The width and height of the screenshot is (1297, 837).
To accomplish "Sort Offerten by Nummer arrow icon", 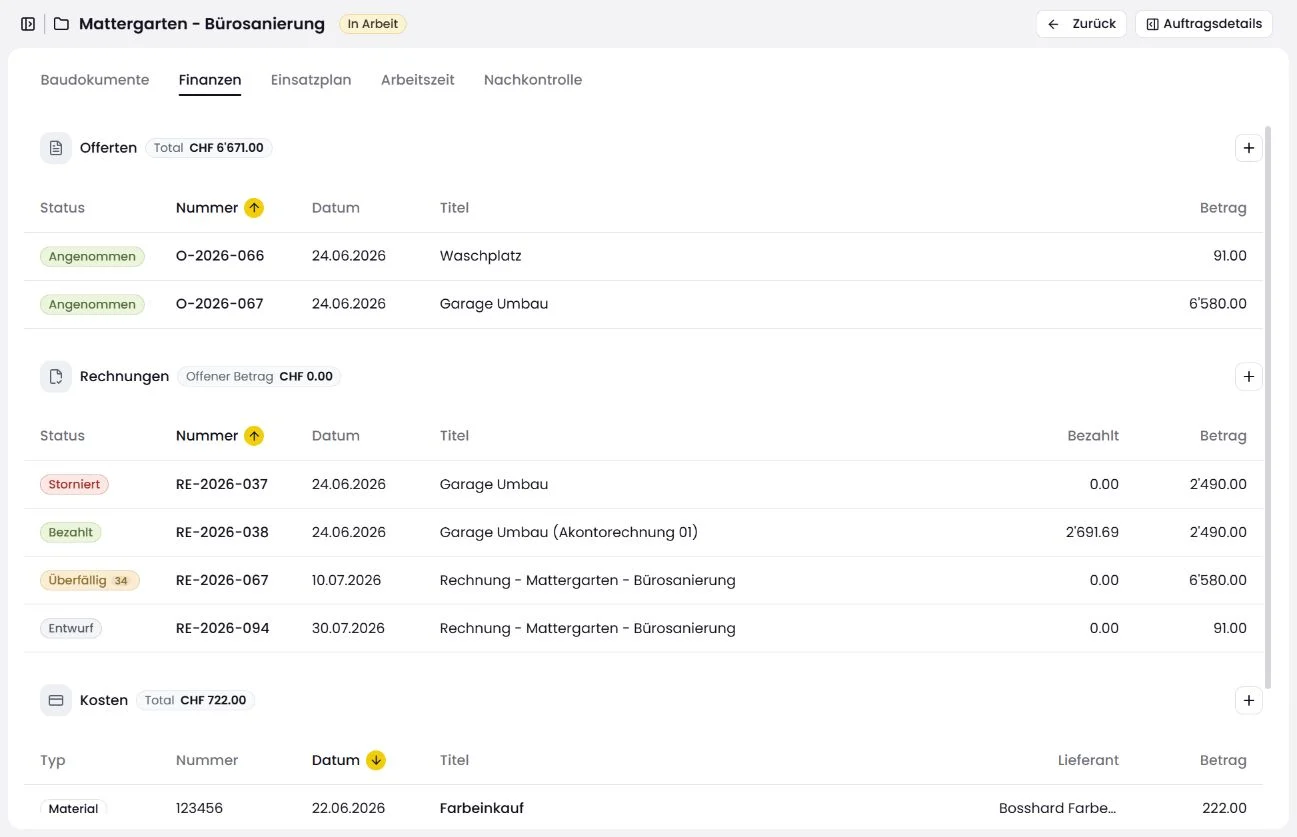I will click(x=254, y=208).
